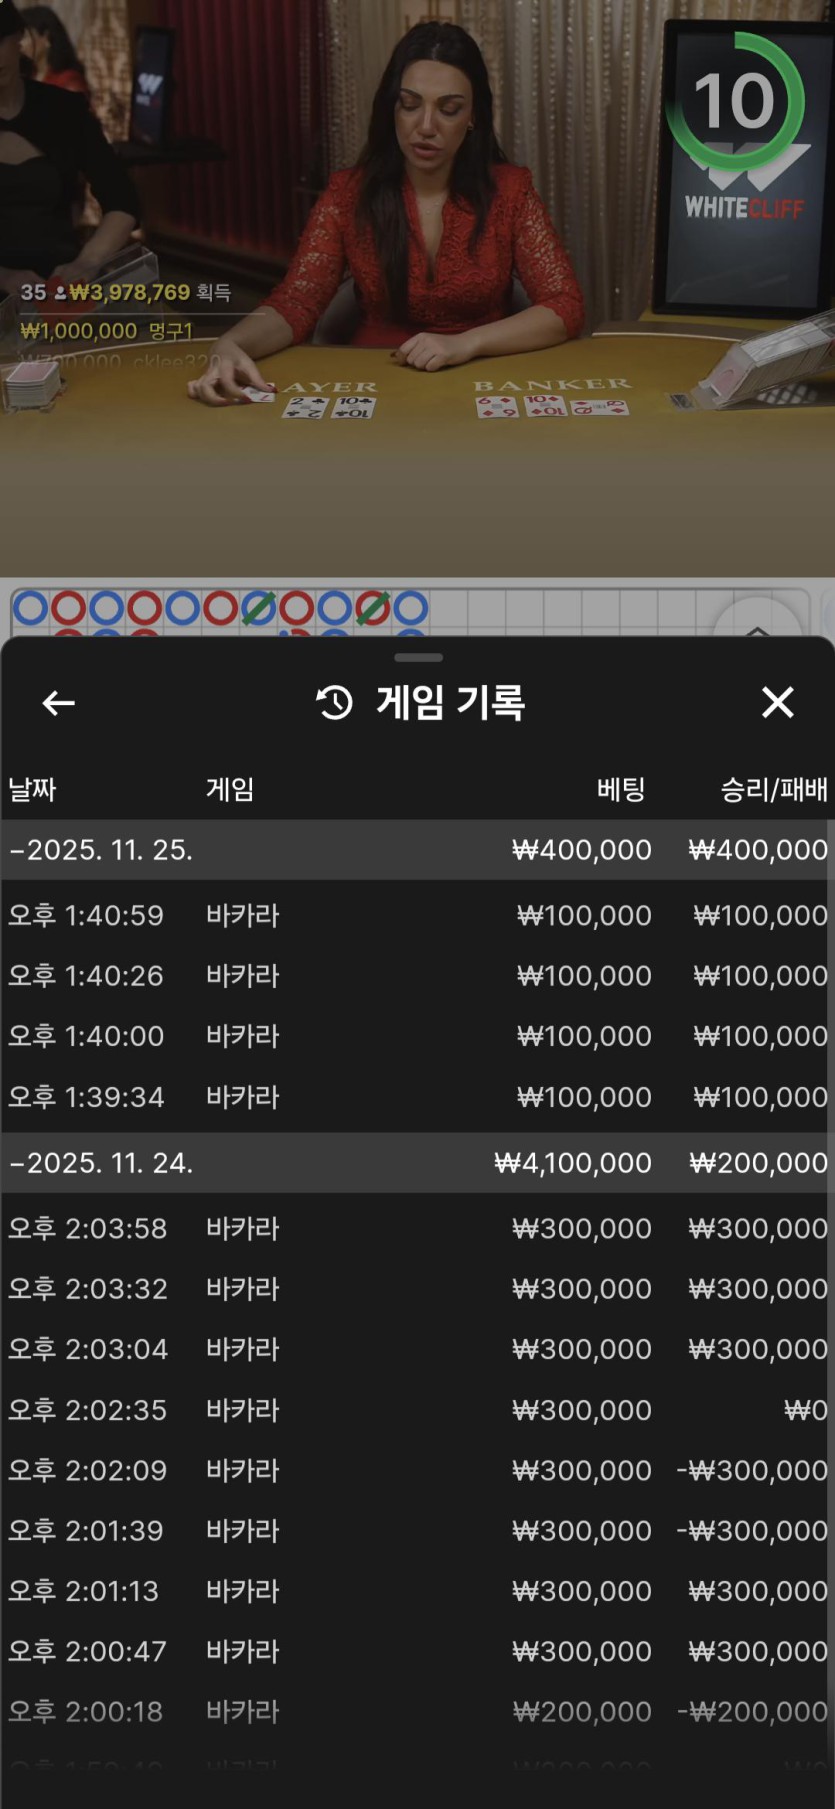This screenshot has width=835, height=1809.
Task: Tap the first blue circle in the roadmap
Action: click(30, 607)
